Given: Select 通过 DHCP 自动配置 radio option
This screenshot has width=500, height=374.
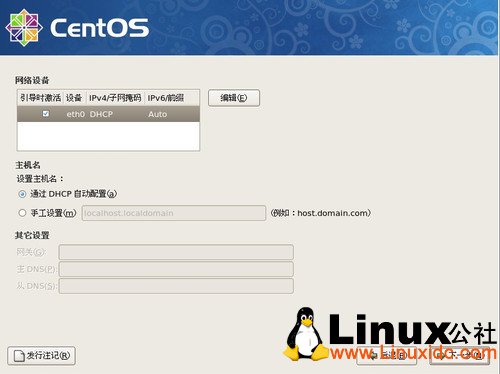Looking at the screenshot, I should (x=22, y=194).
